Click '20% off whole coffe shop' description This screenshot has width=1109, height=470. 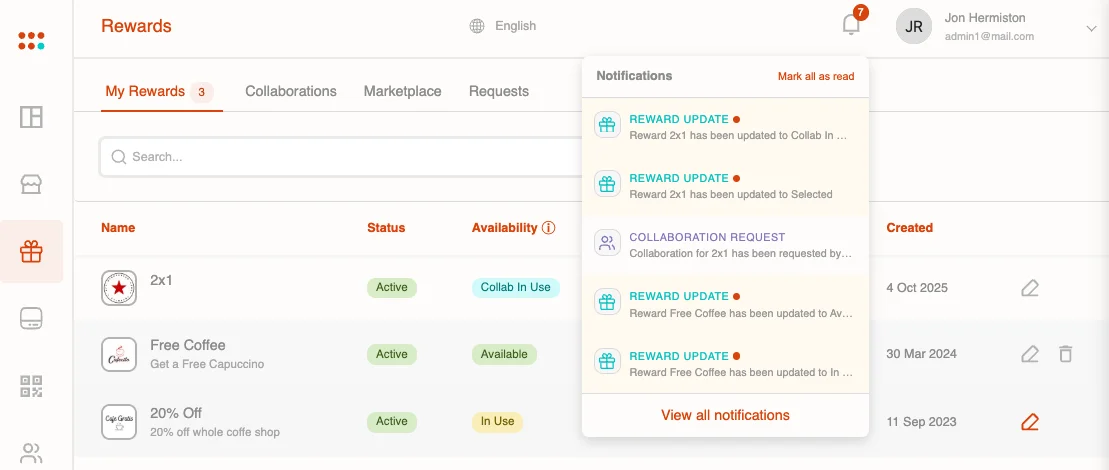tap(215, 432)
